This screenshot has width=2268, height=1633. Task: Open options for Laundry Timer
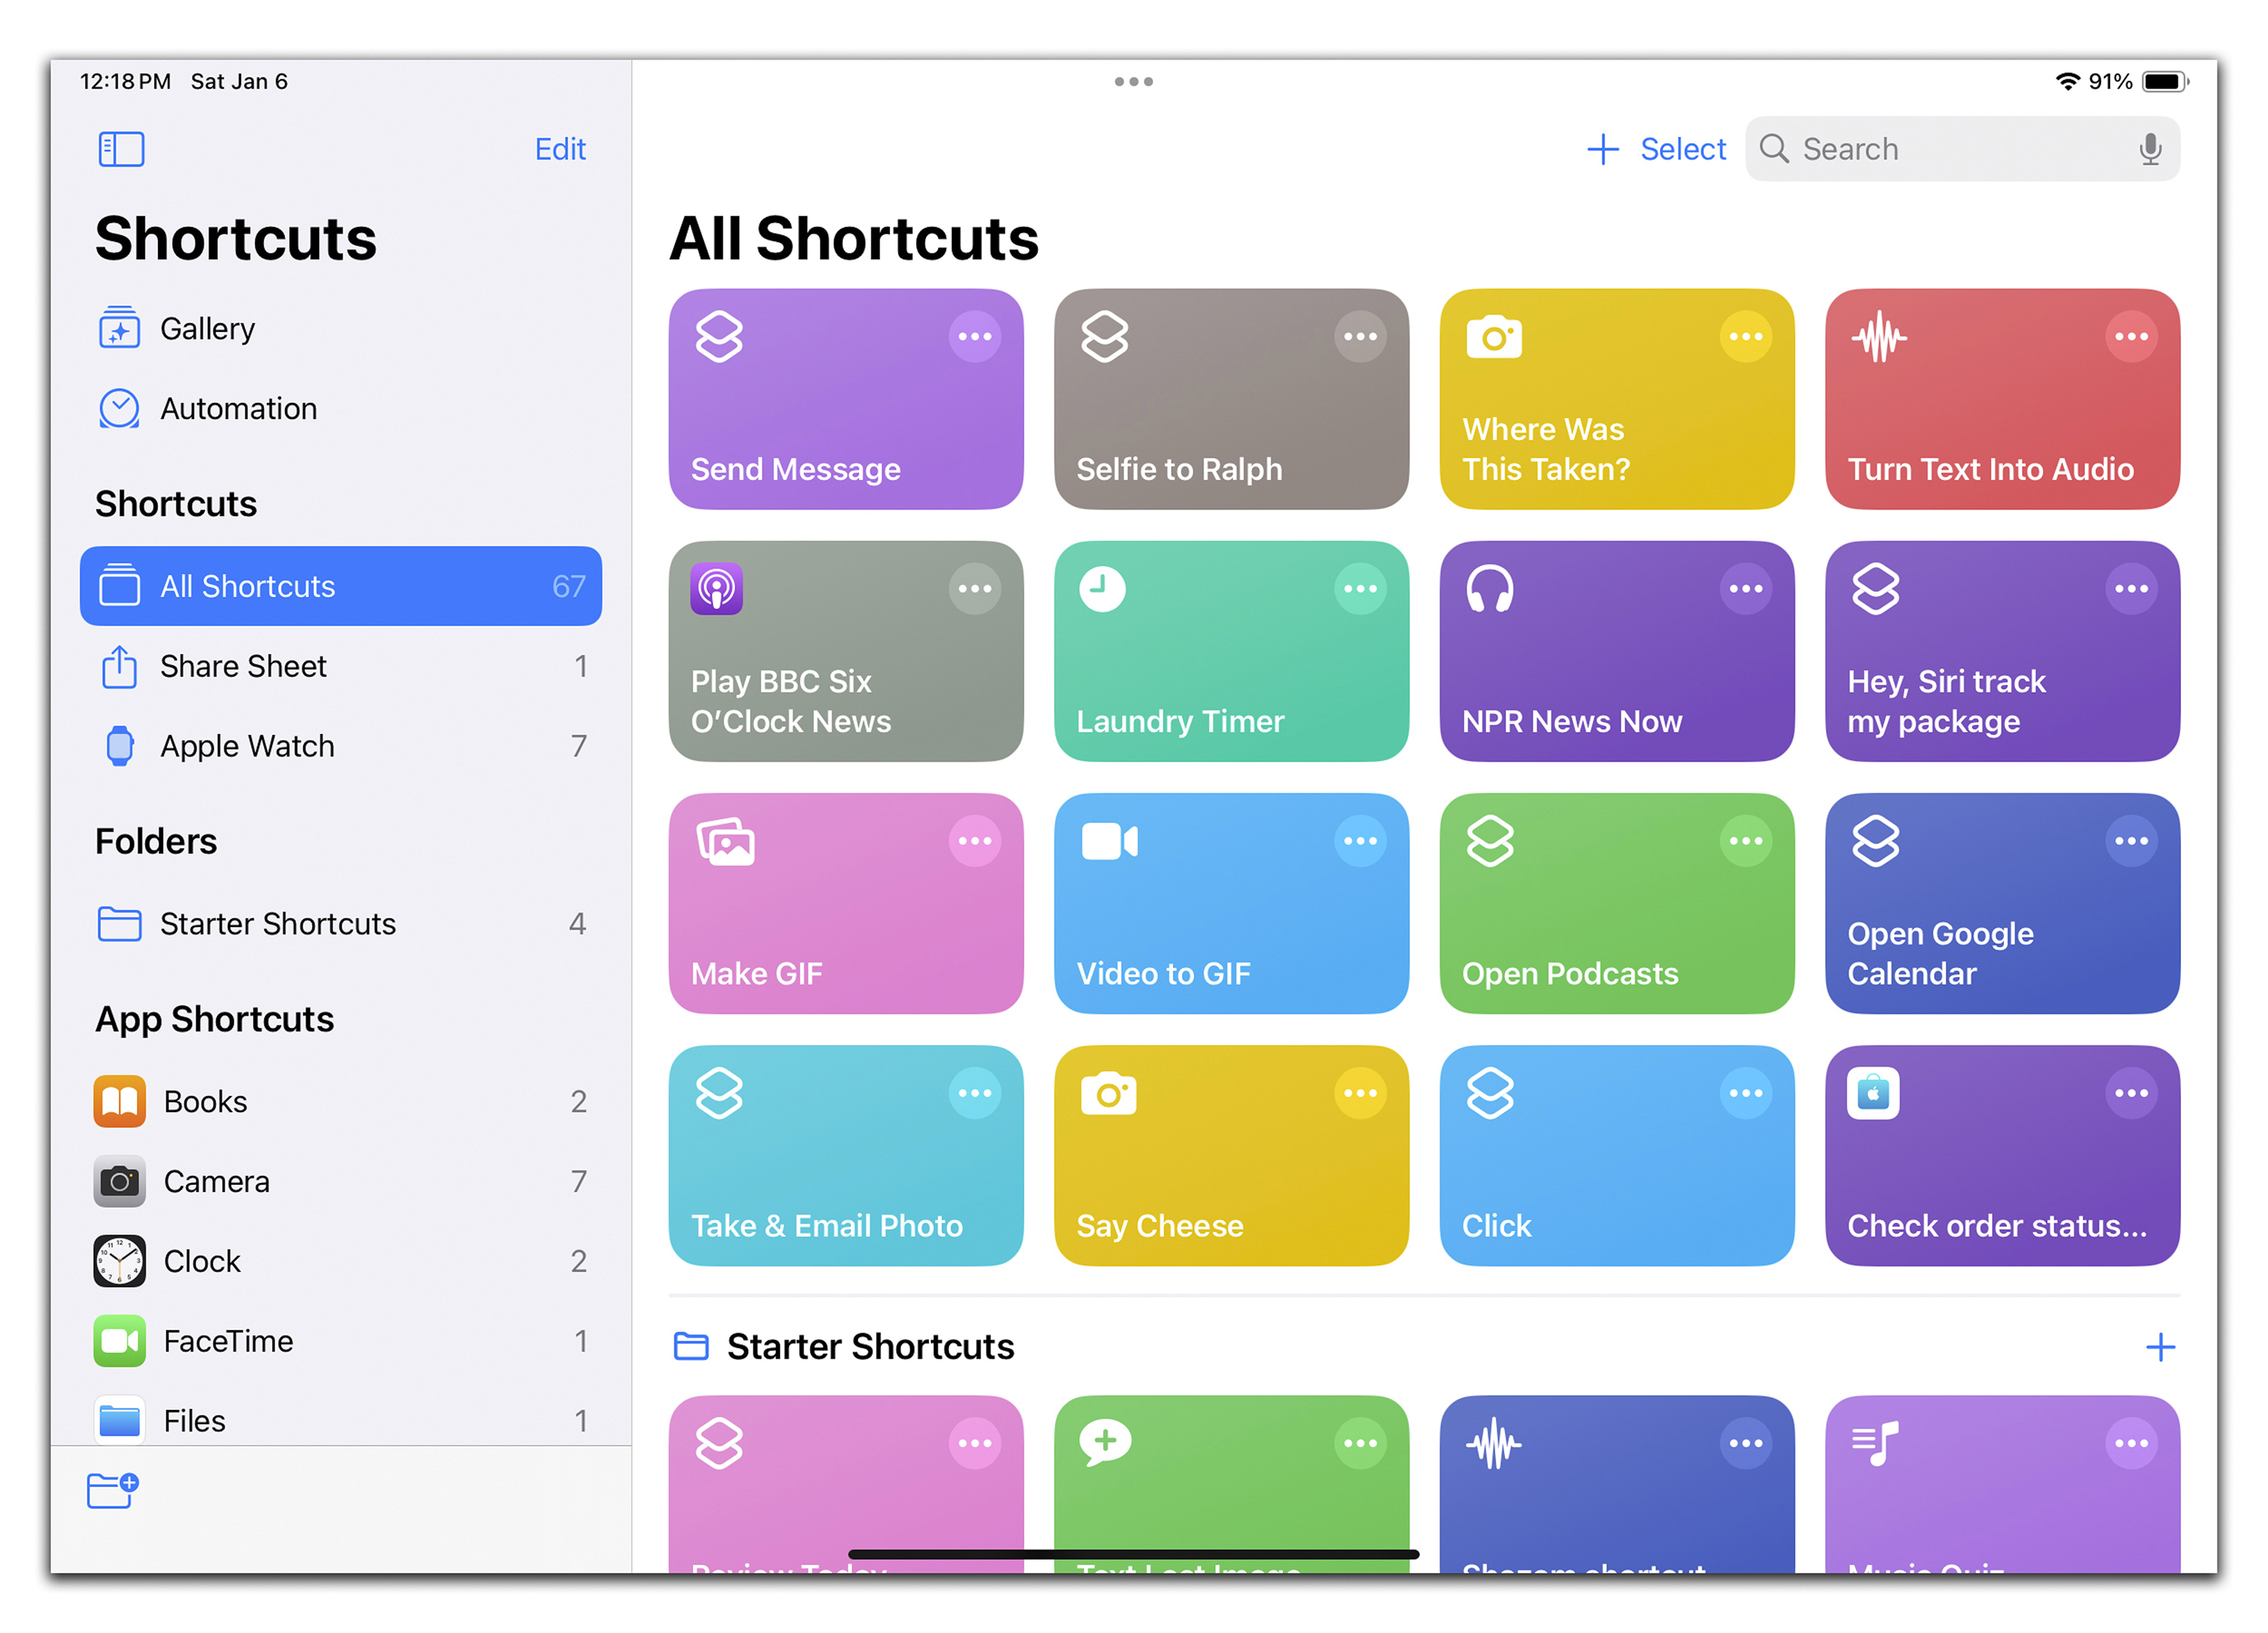click(1360, 589)
